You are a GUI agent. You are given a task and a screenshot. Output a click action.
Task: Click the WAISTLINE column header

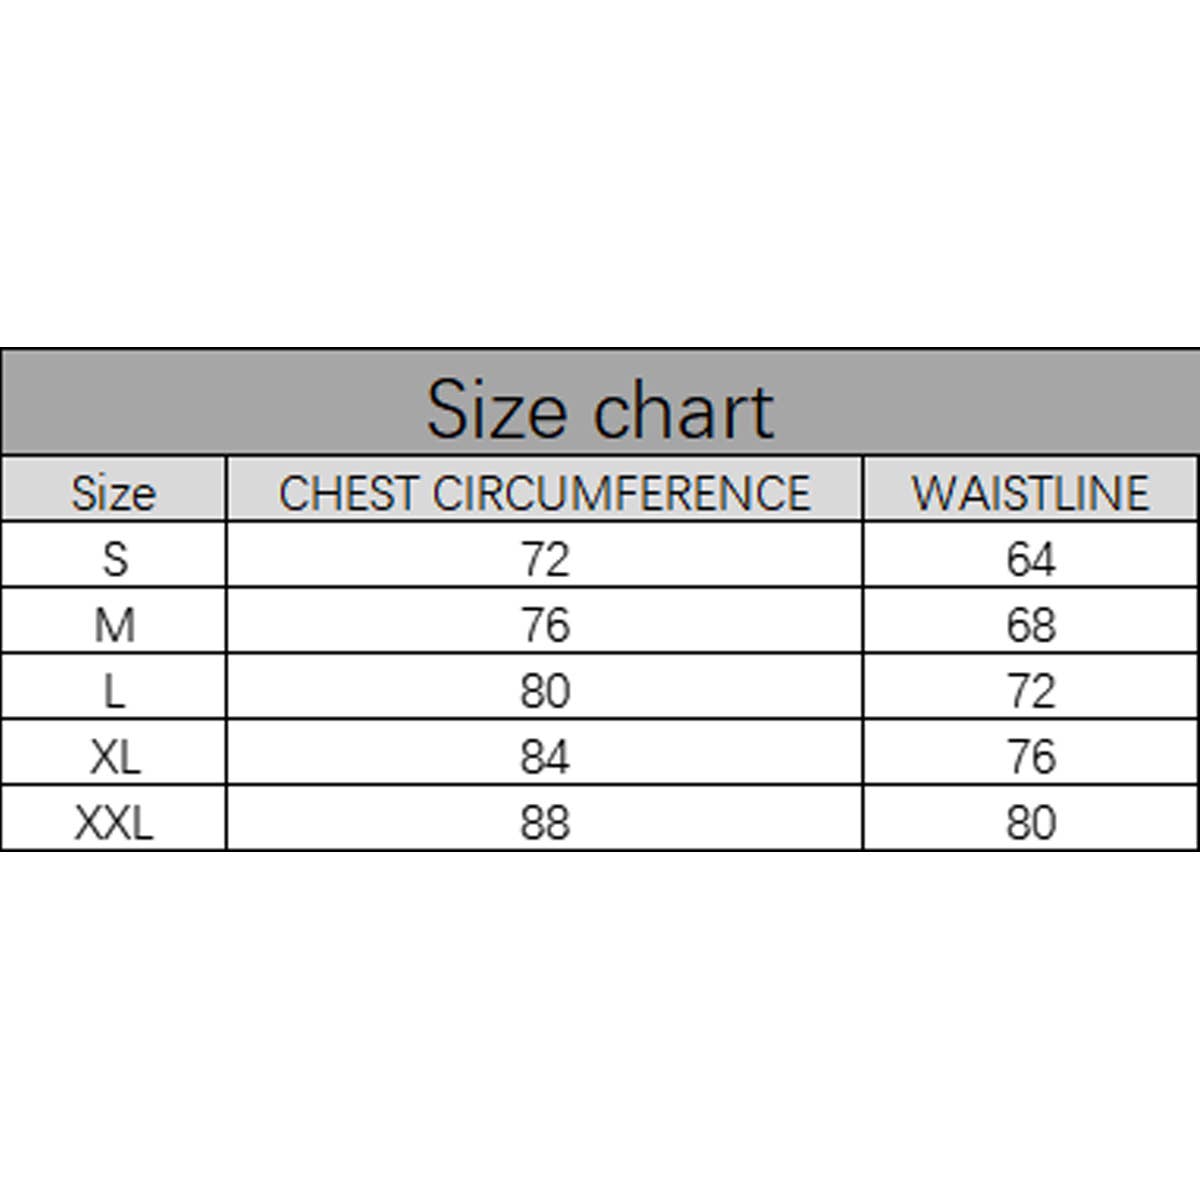[x=1030, y=492]
